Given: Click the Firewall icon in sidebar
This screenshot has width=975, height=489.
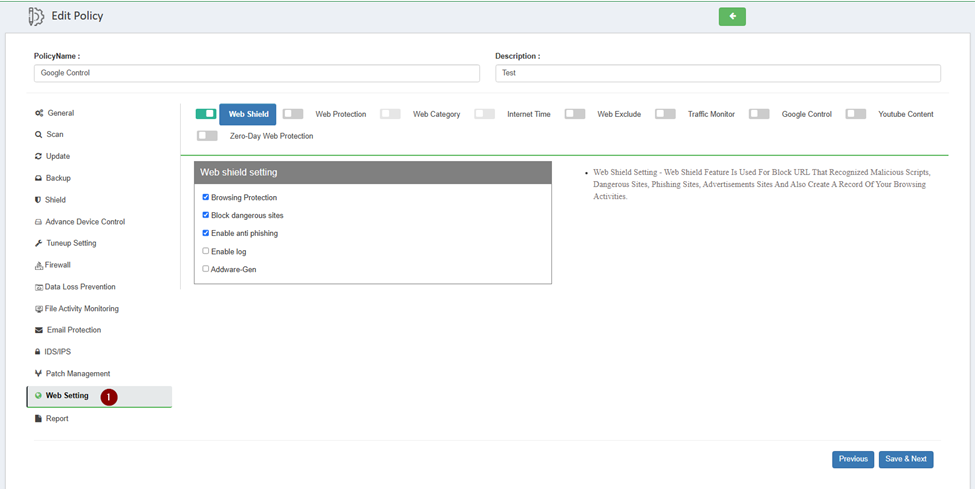Looking at the screenshot, I should click(39, 266).
